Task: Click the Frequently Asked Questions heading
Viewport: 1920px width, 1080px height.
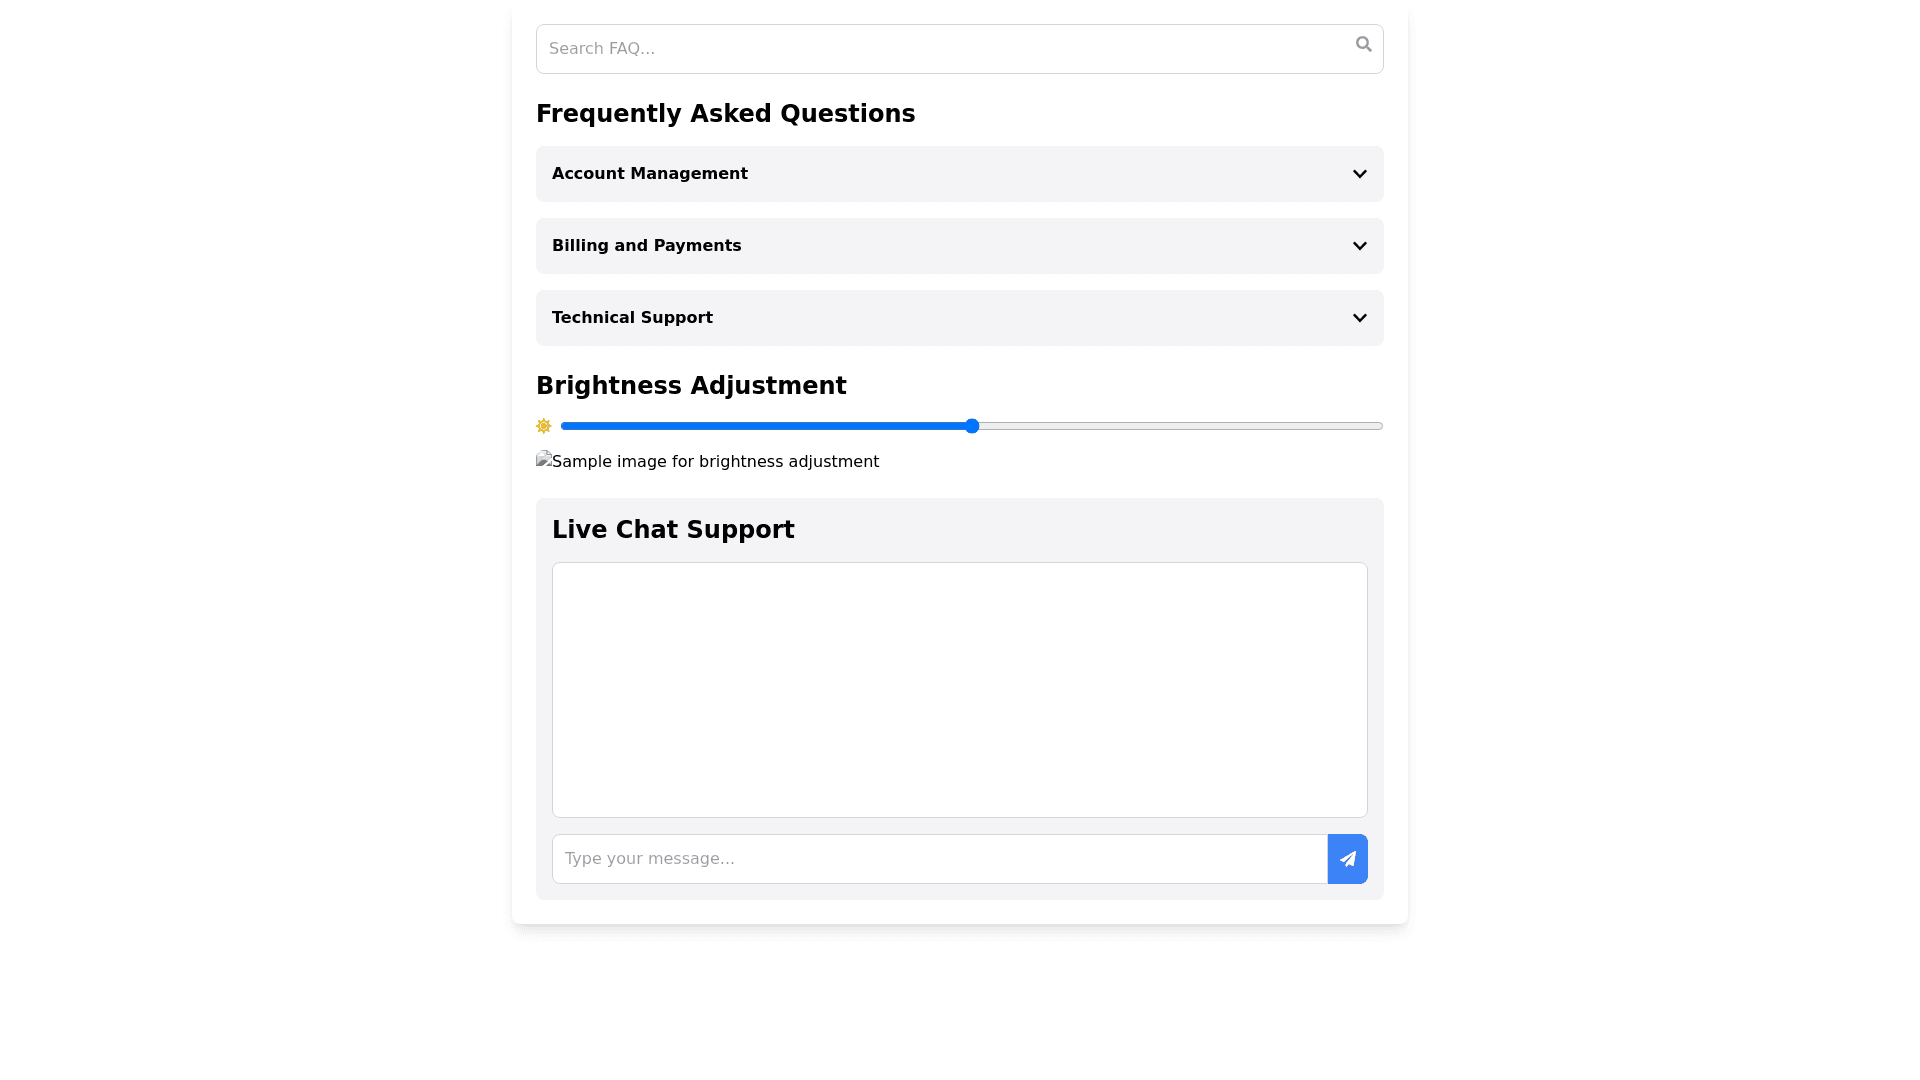Action: tap(725, 114)
